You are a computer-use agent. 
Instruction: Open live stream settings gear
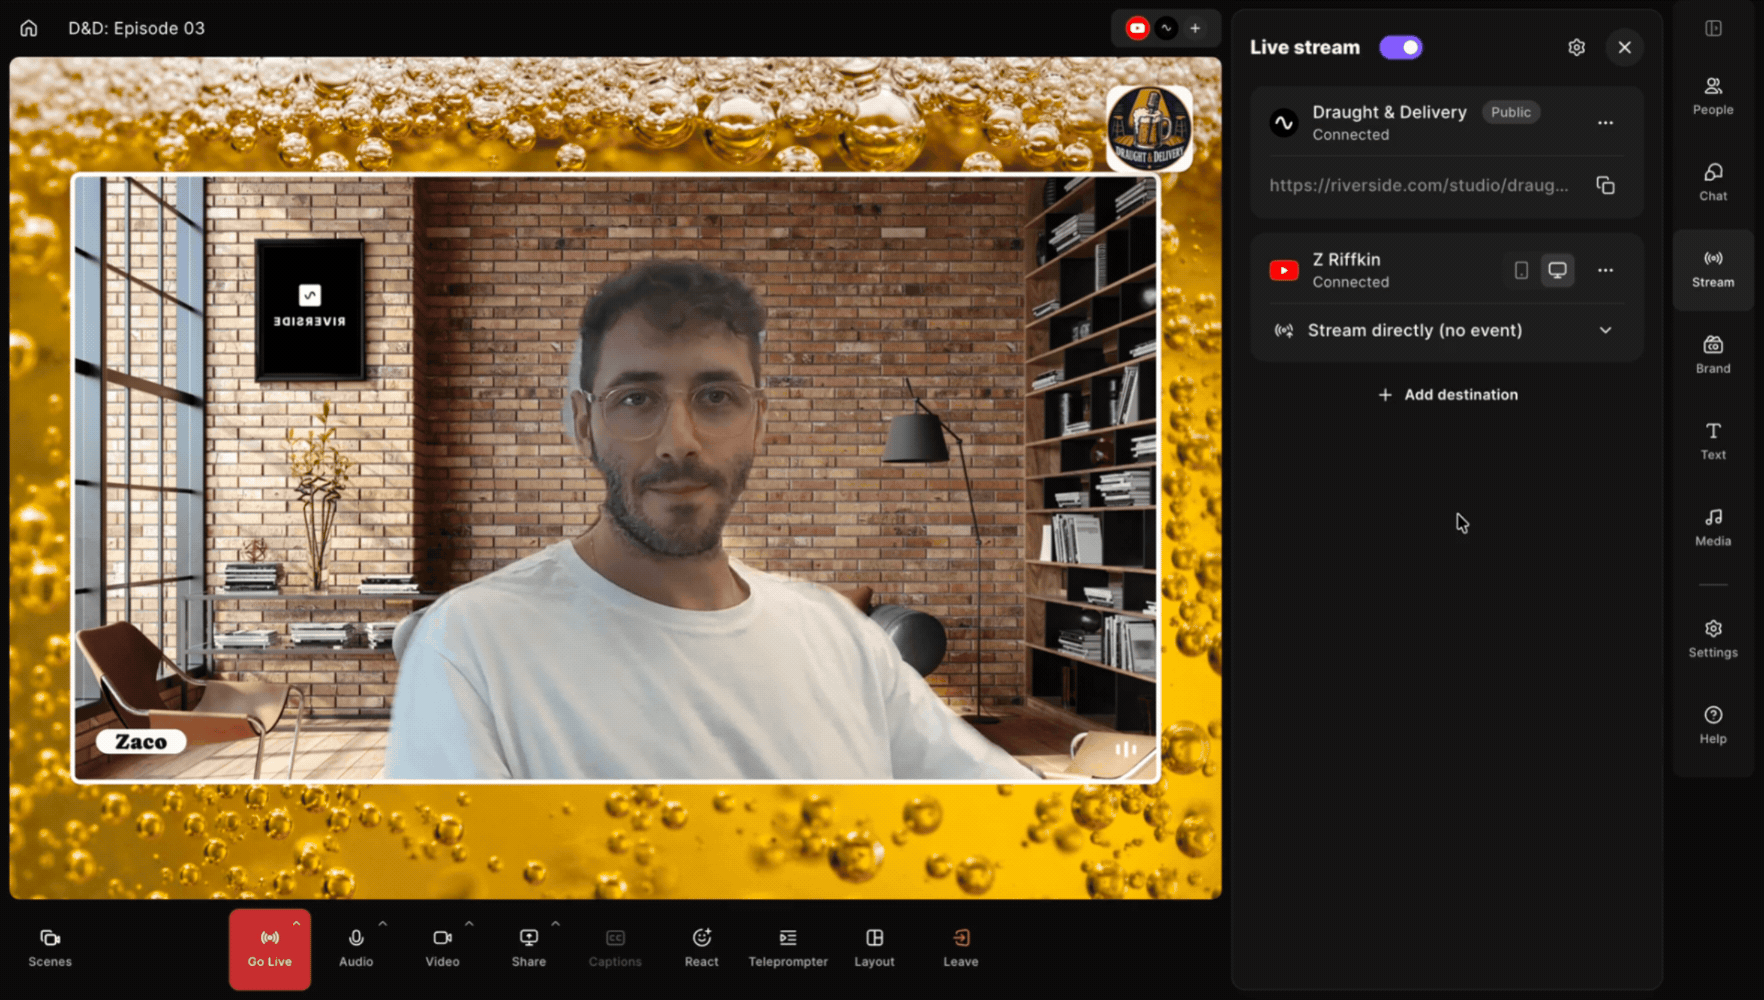click(x=1577, y=47)
